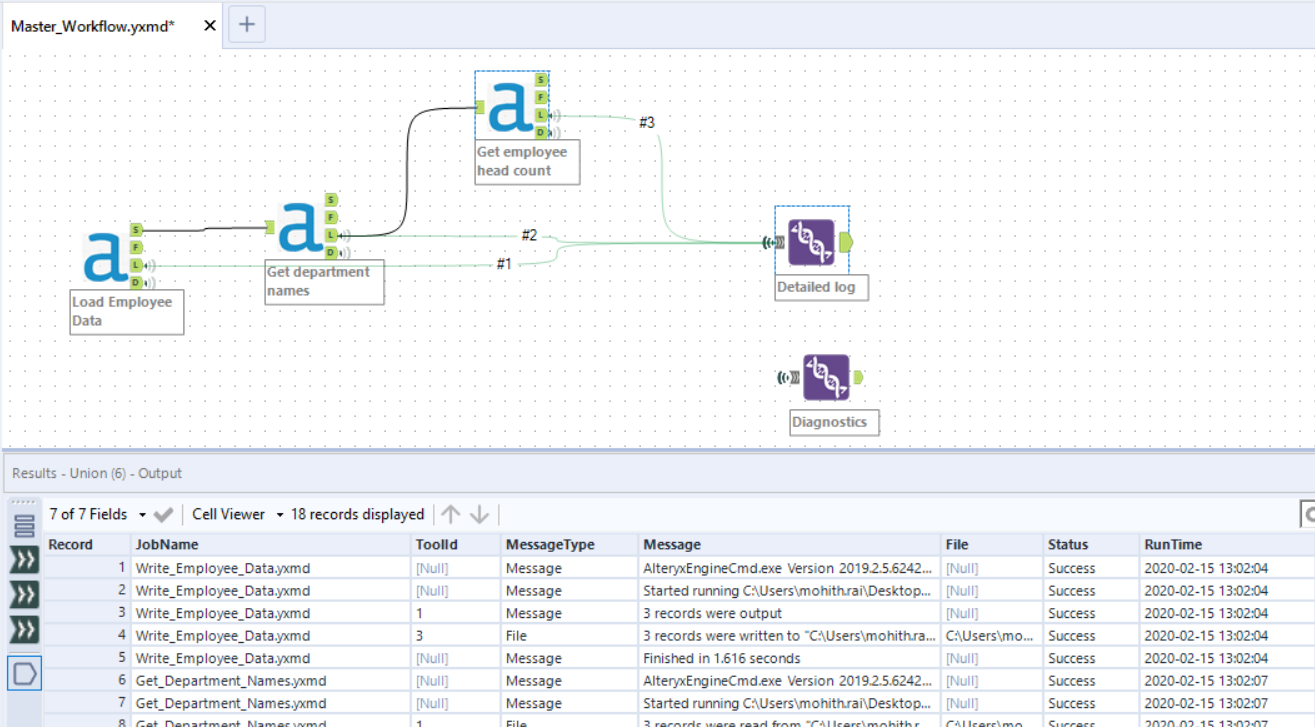Select the Load Employee Data tool icon
Viewport: 1315px width, 727px height.
point(104,257)
